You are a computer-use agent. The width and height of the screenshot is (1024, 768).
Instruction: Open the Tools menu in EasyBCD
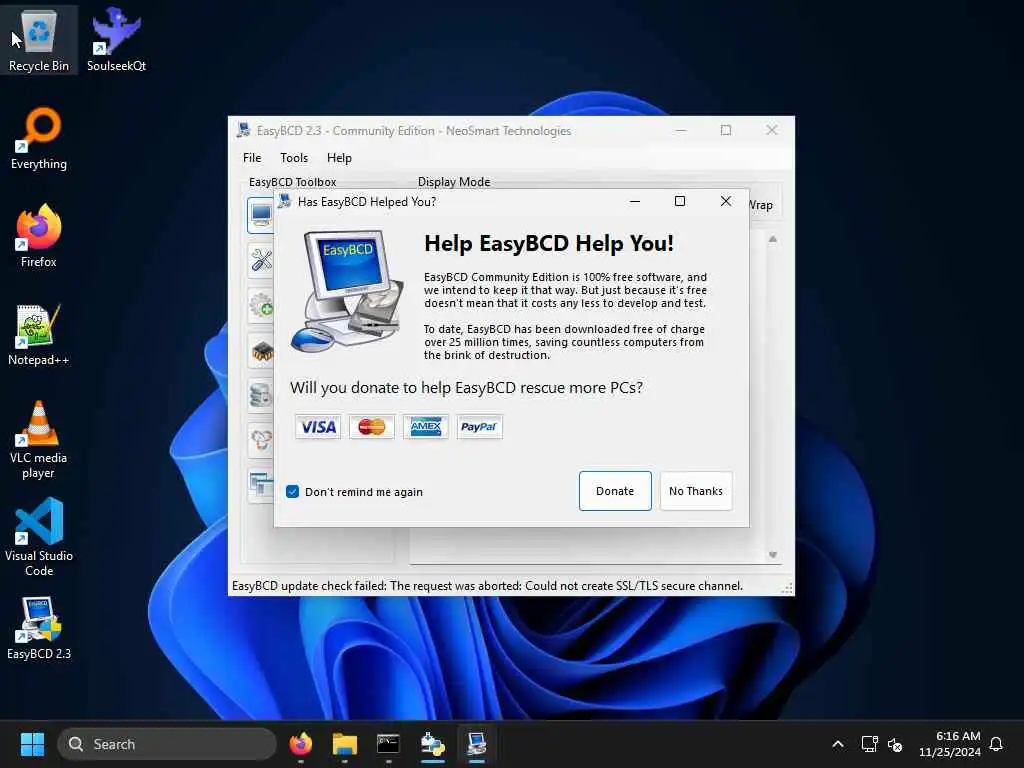tap(294, 158)
